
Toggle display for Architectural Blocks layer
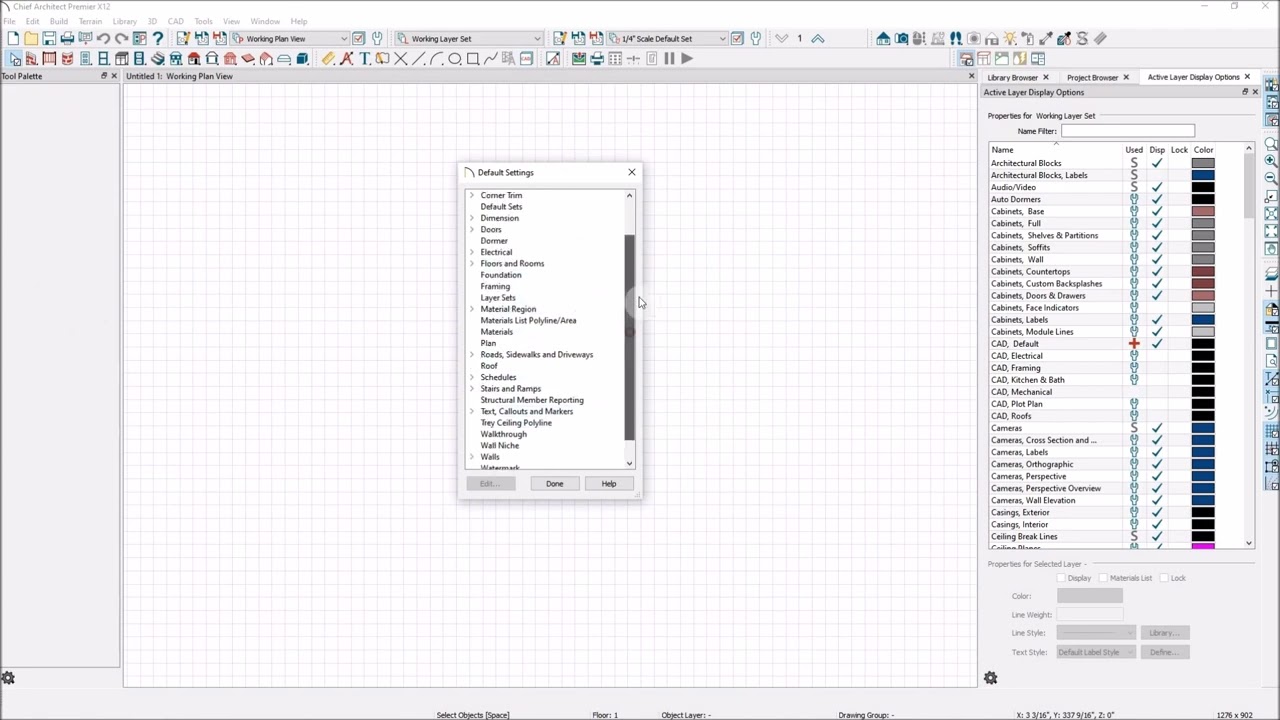[x=1157, y=163]
